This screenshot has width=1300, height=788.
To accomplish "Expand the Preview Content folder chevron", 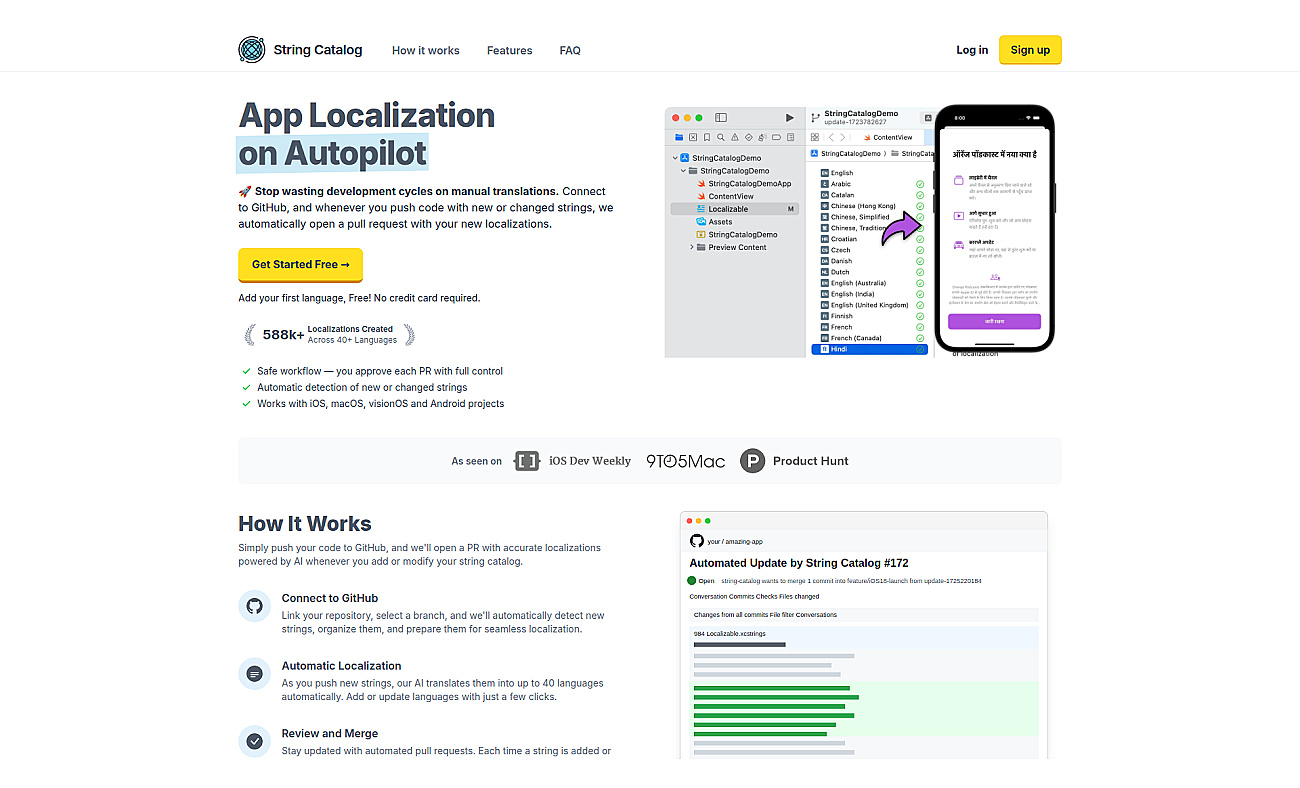I will point(692,247).
